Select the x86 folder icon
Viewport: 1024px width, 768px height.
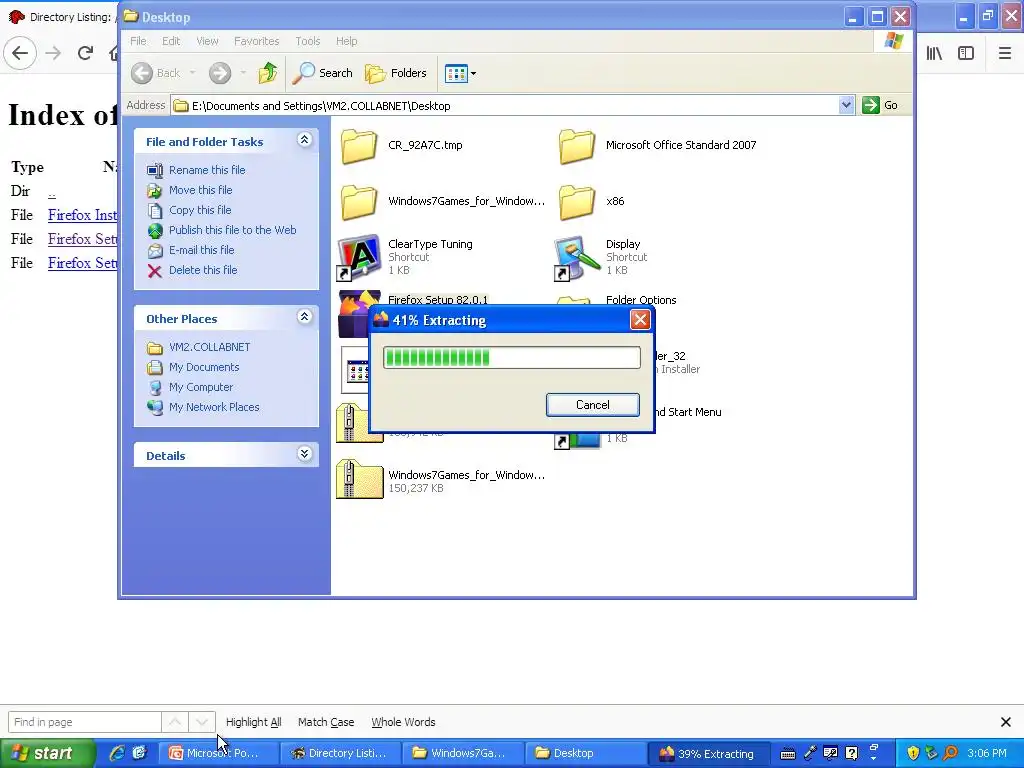[577, 202]
